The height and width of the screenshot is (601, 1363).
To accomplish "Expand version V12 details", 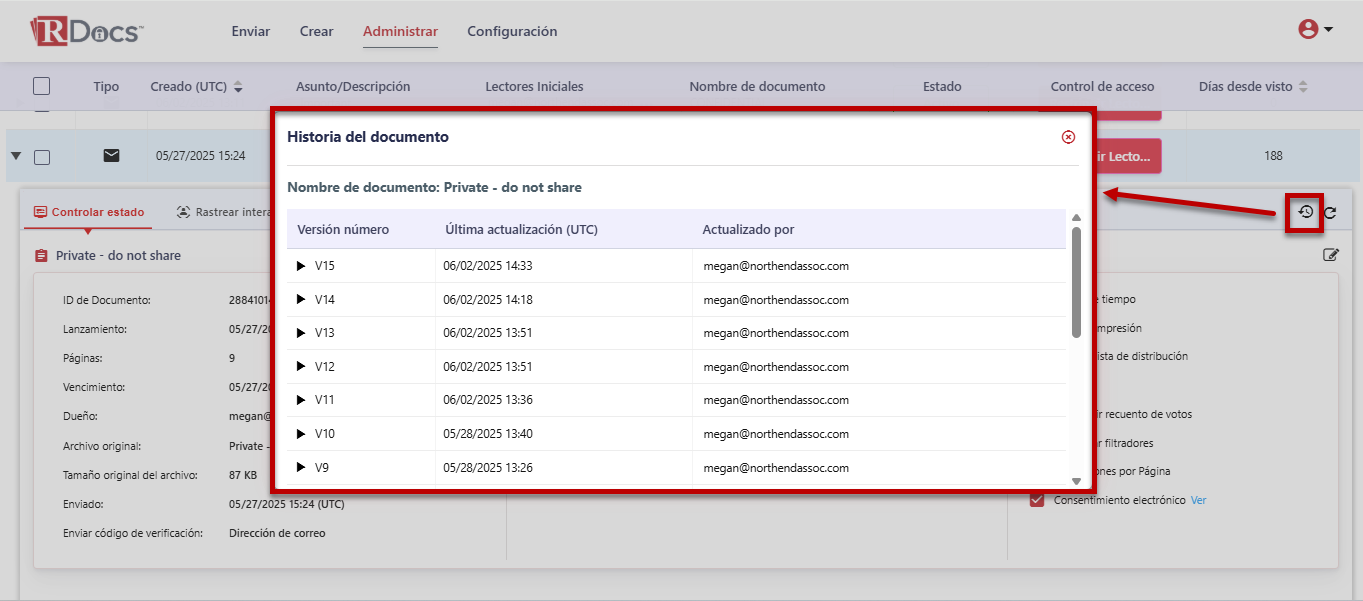I will tap(301, 367).
